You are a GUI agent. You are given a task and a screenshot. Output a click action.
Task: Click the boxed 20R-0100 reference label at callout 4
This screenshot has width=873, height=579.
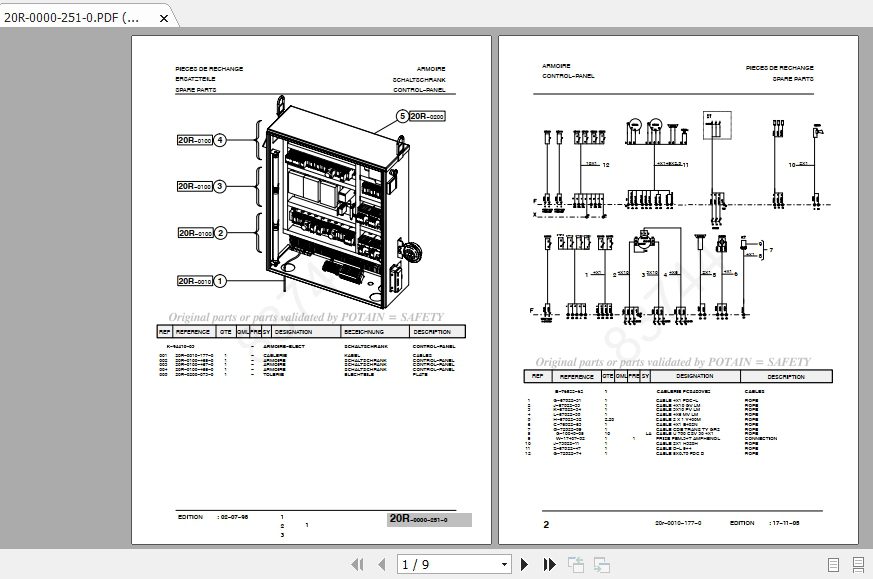coord(194,140)
